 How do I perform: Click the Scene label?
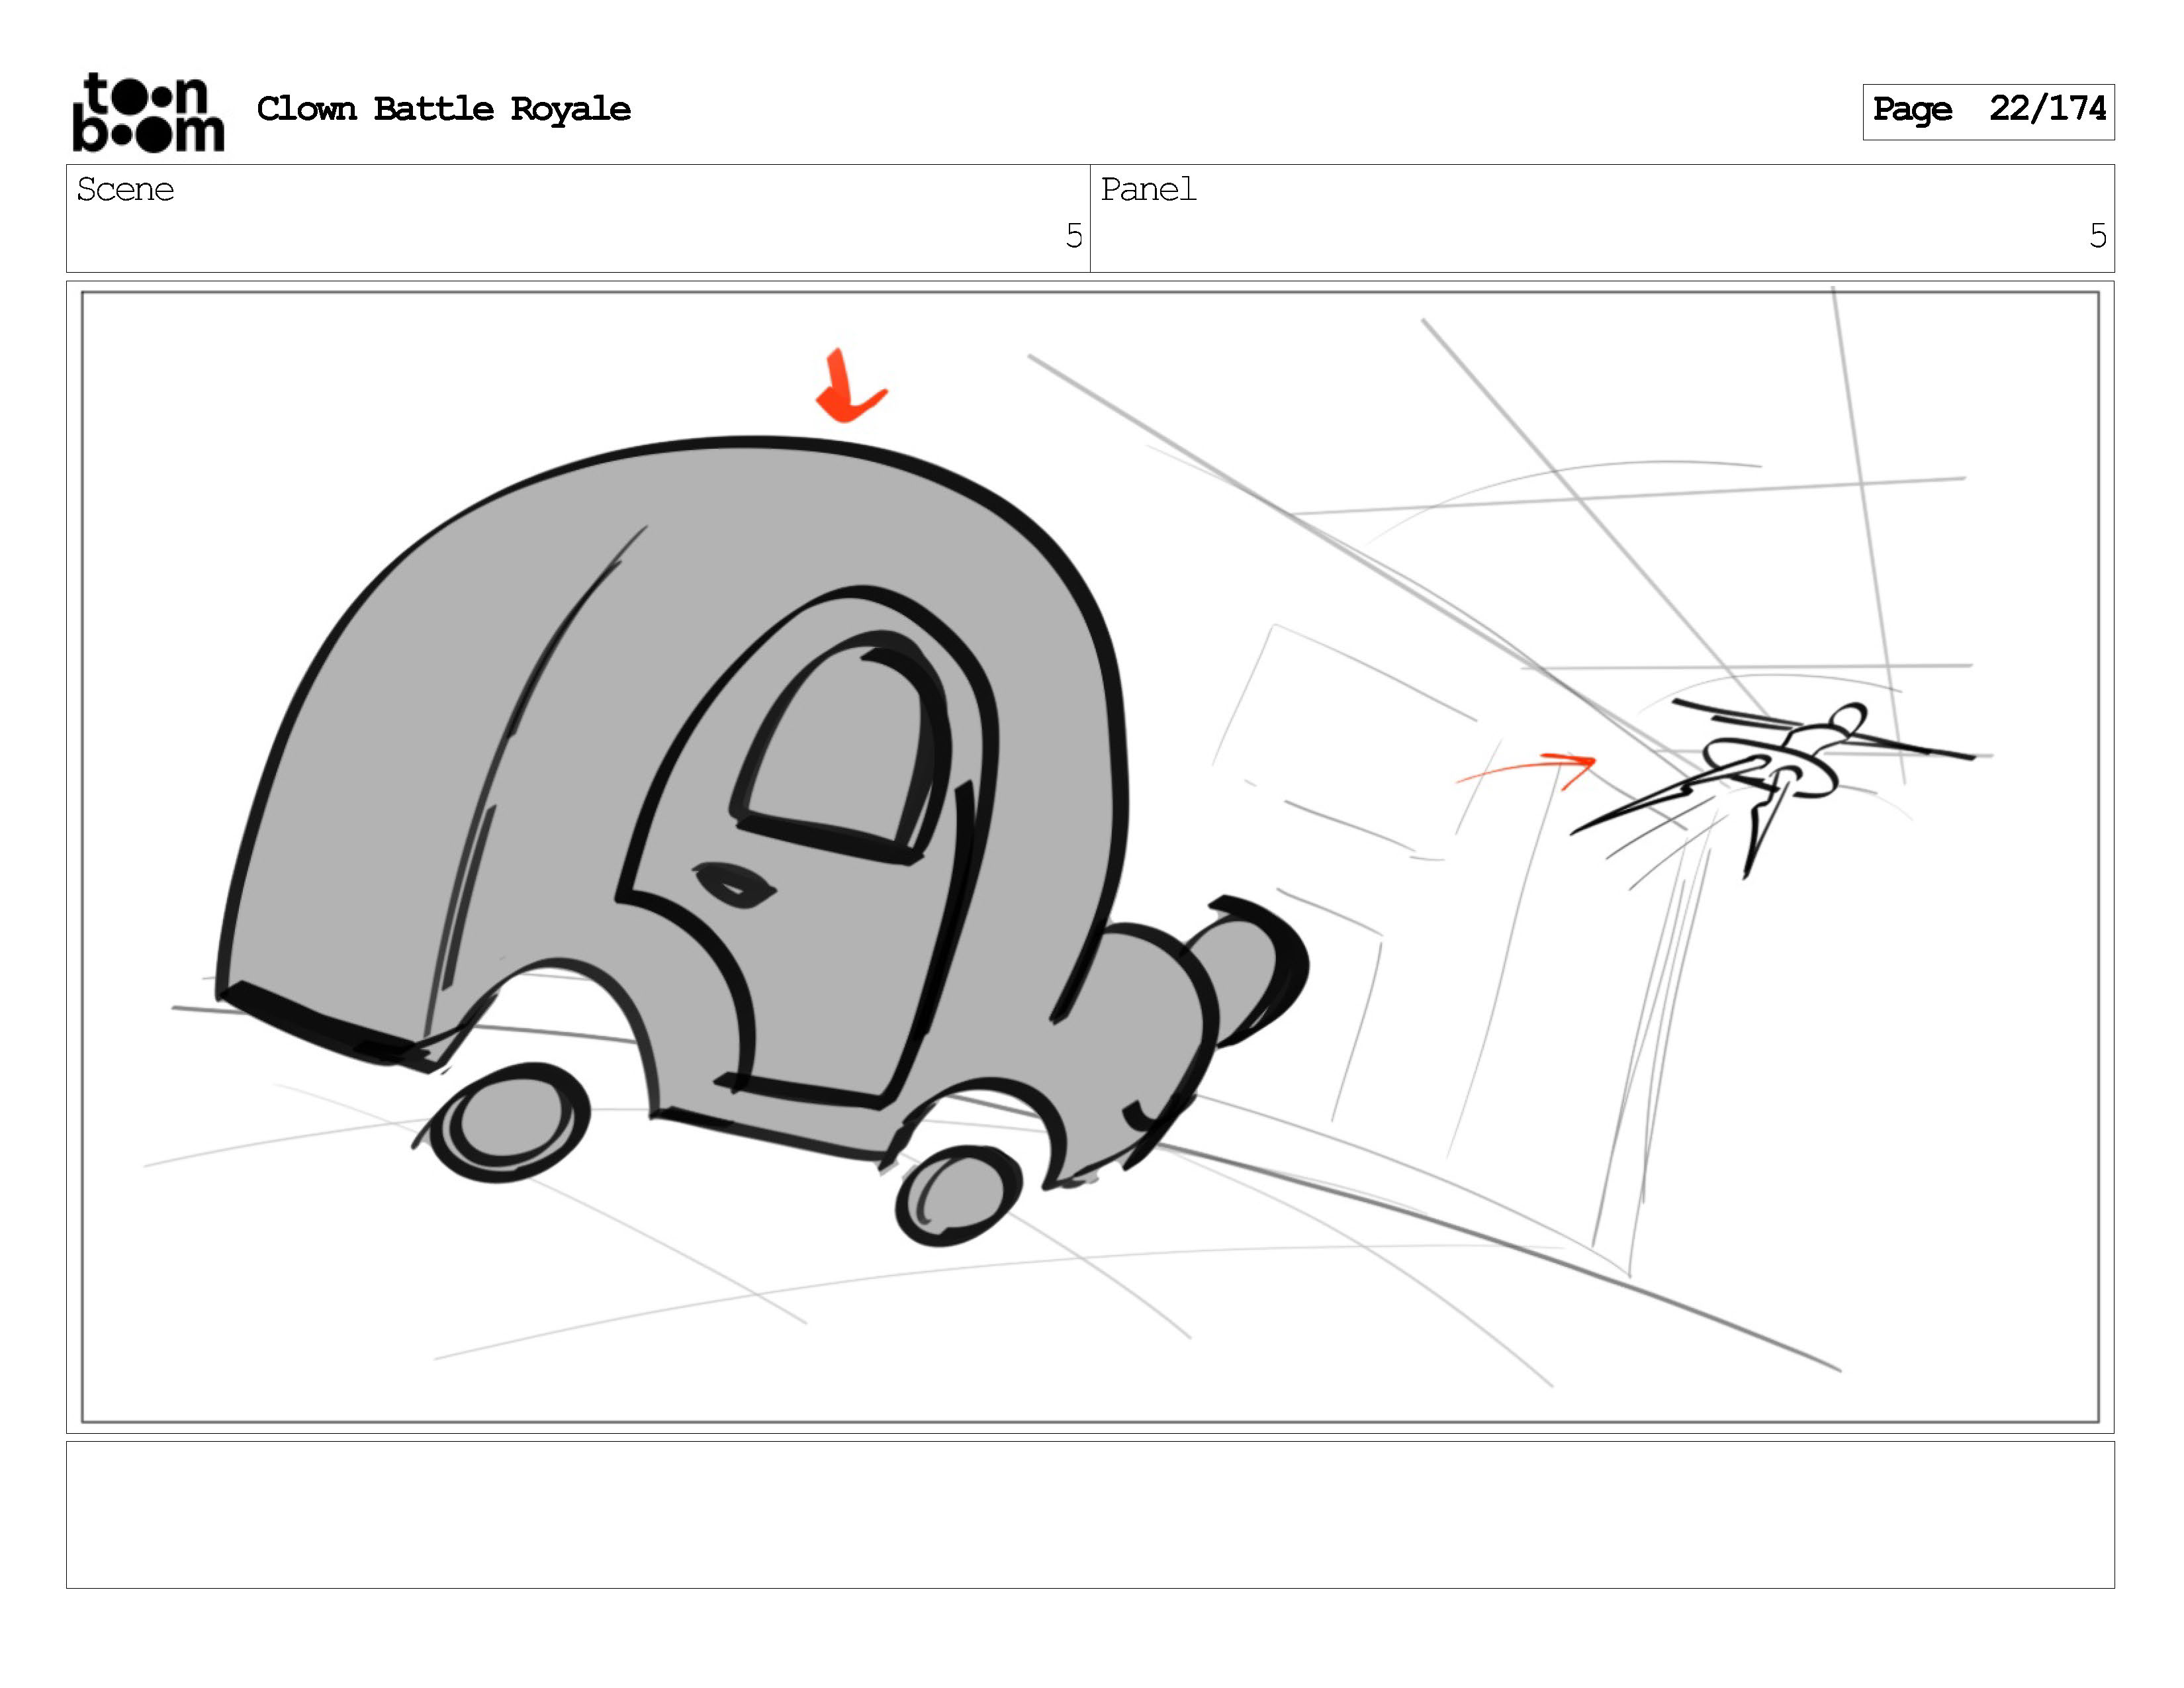(x=125, y=190)
